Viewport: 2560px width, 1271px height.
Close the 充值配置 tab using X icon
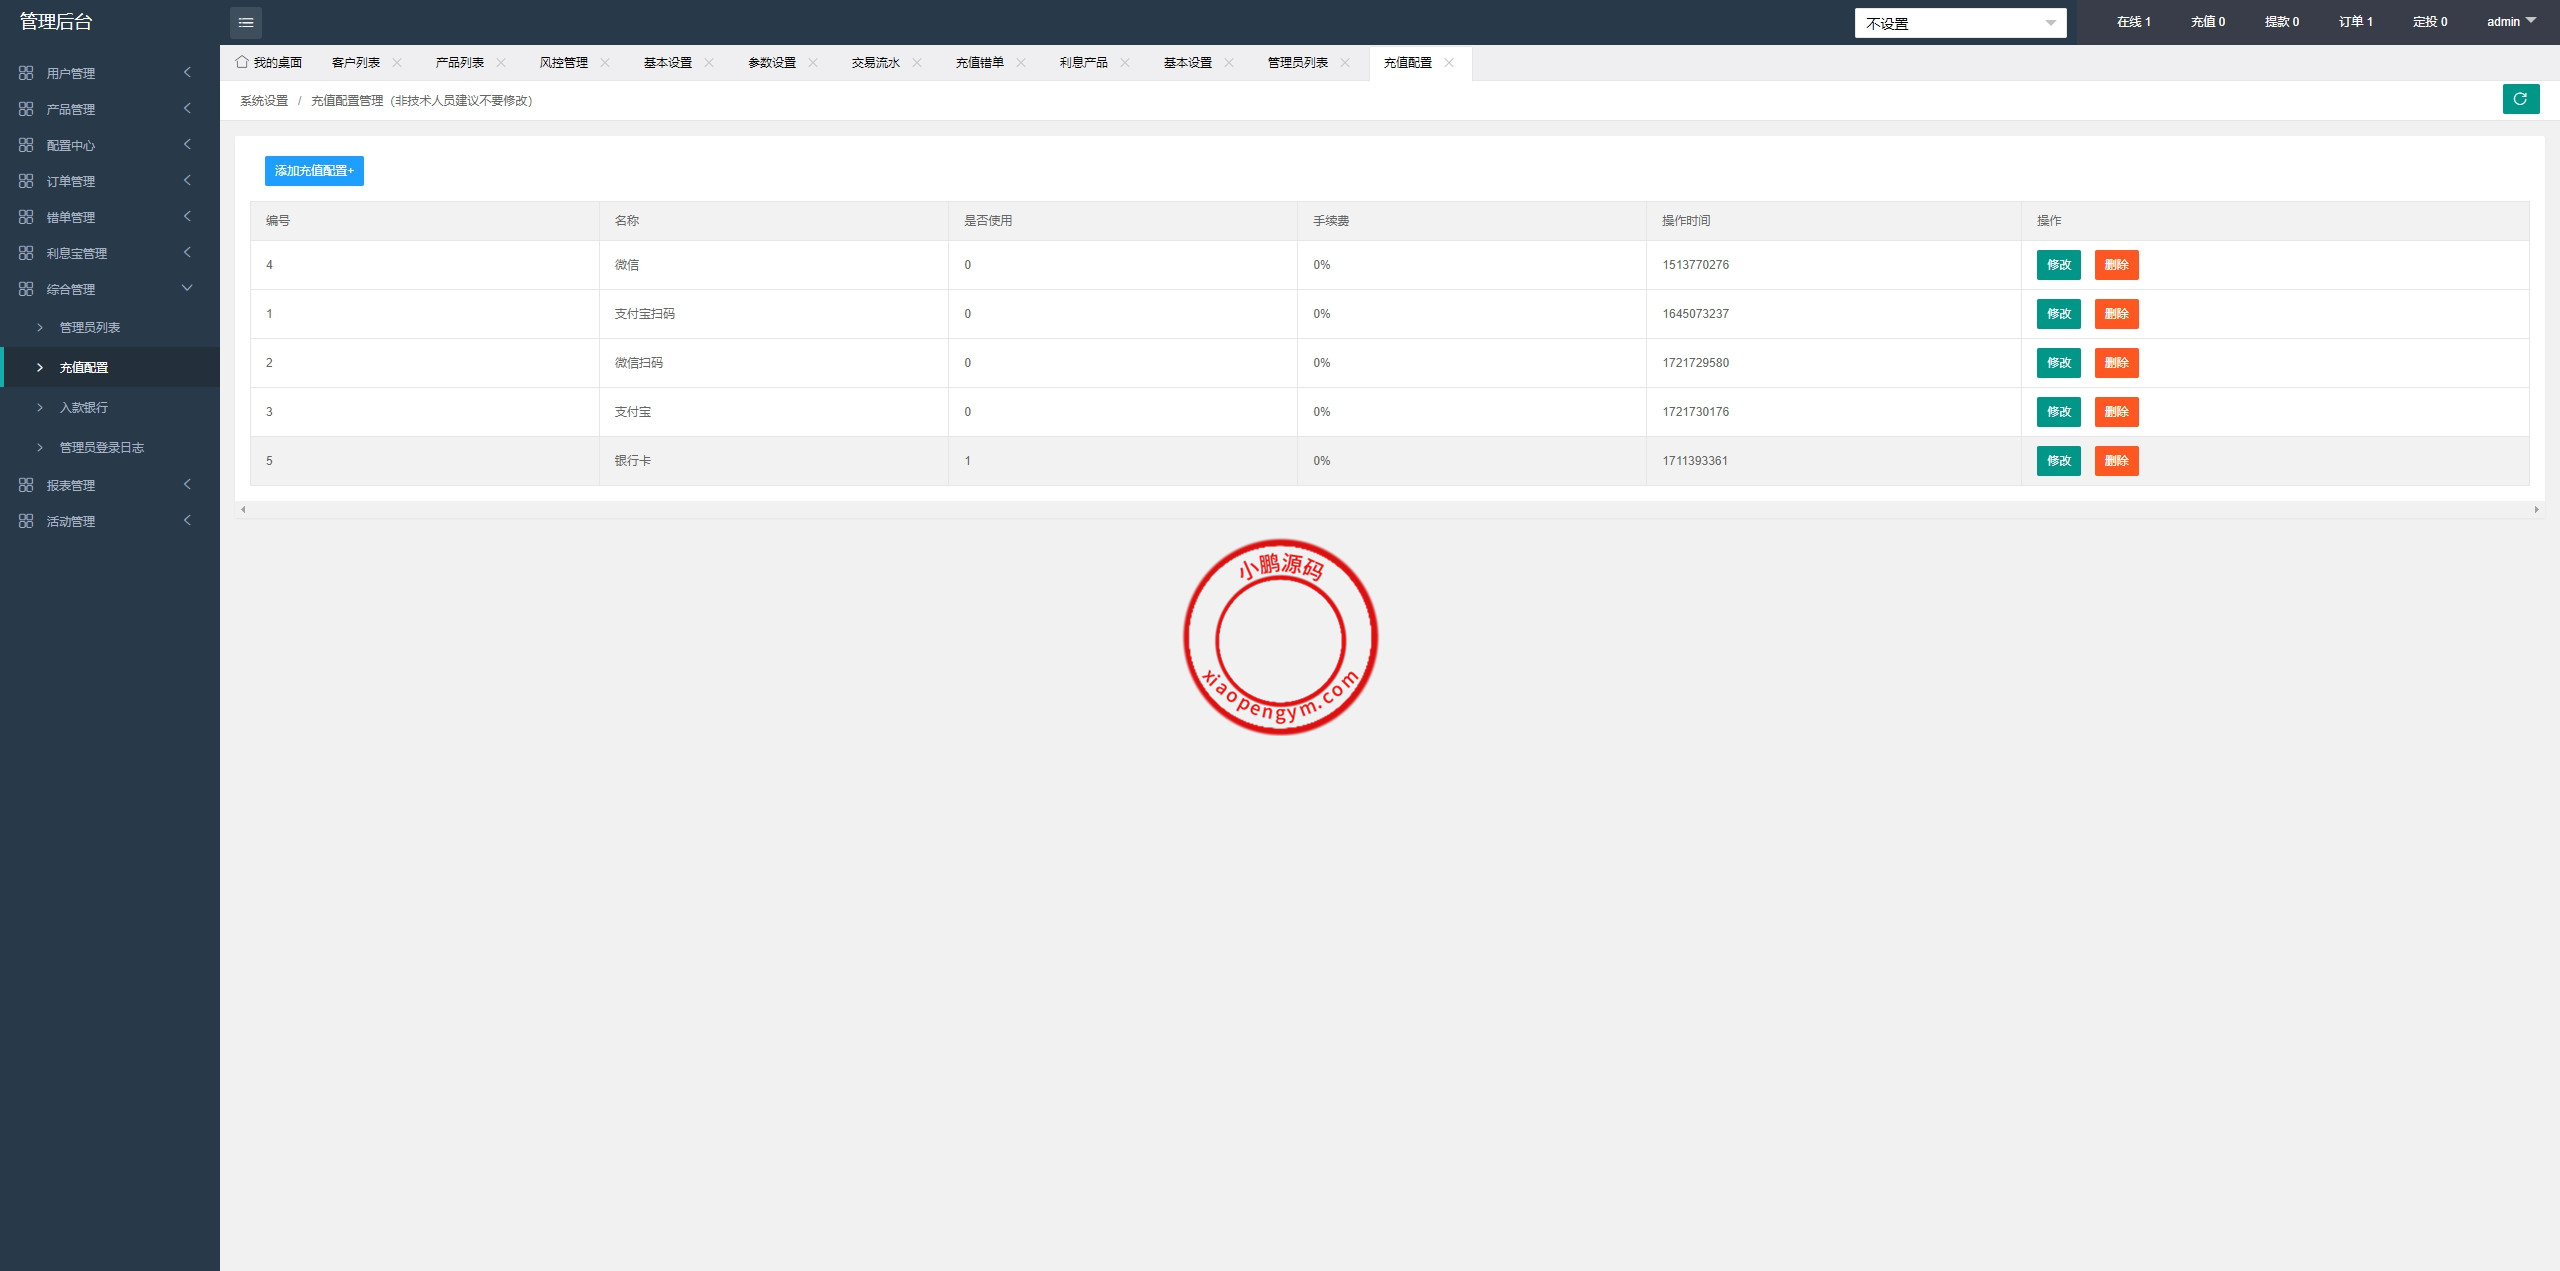click(1449, 62)
